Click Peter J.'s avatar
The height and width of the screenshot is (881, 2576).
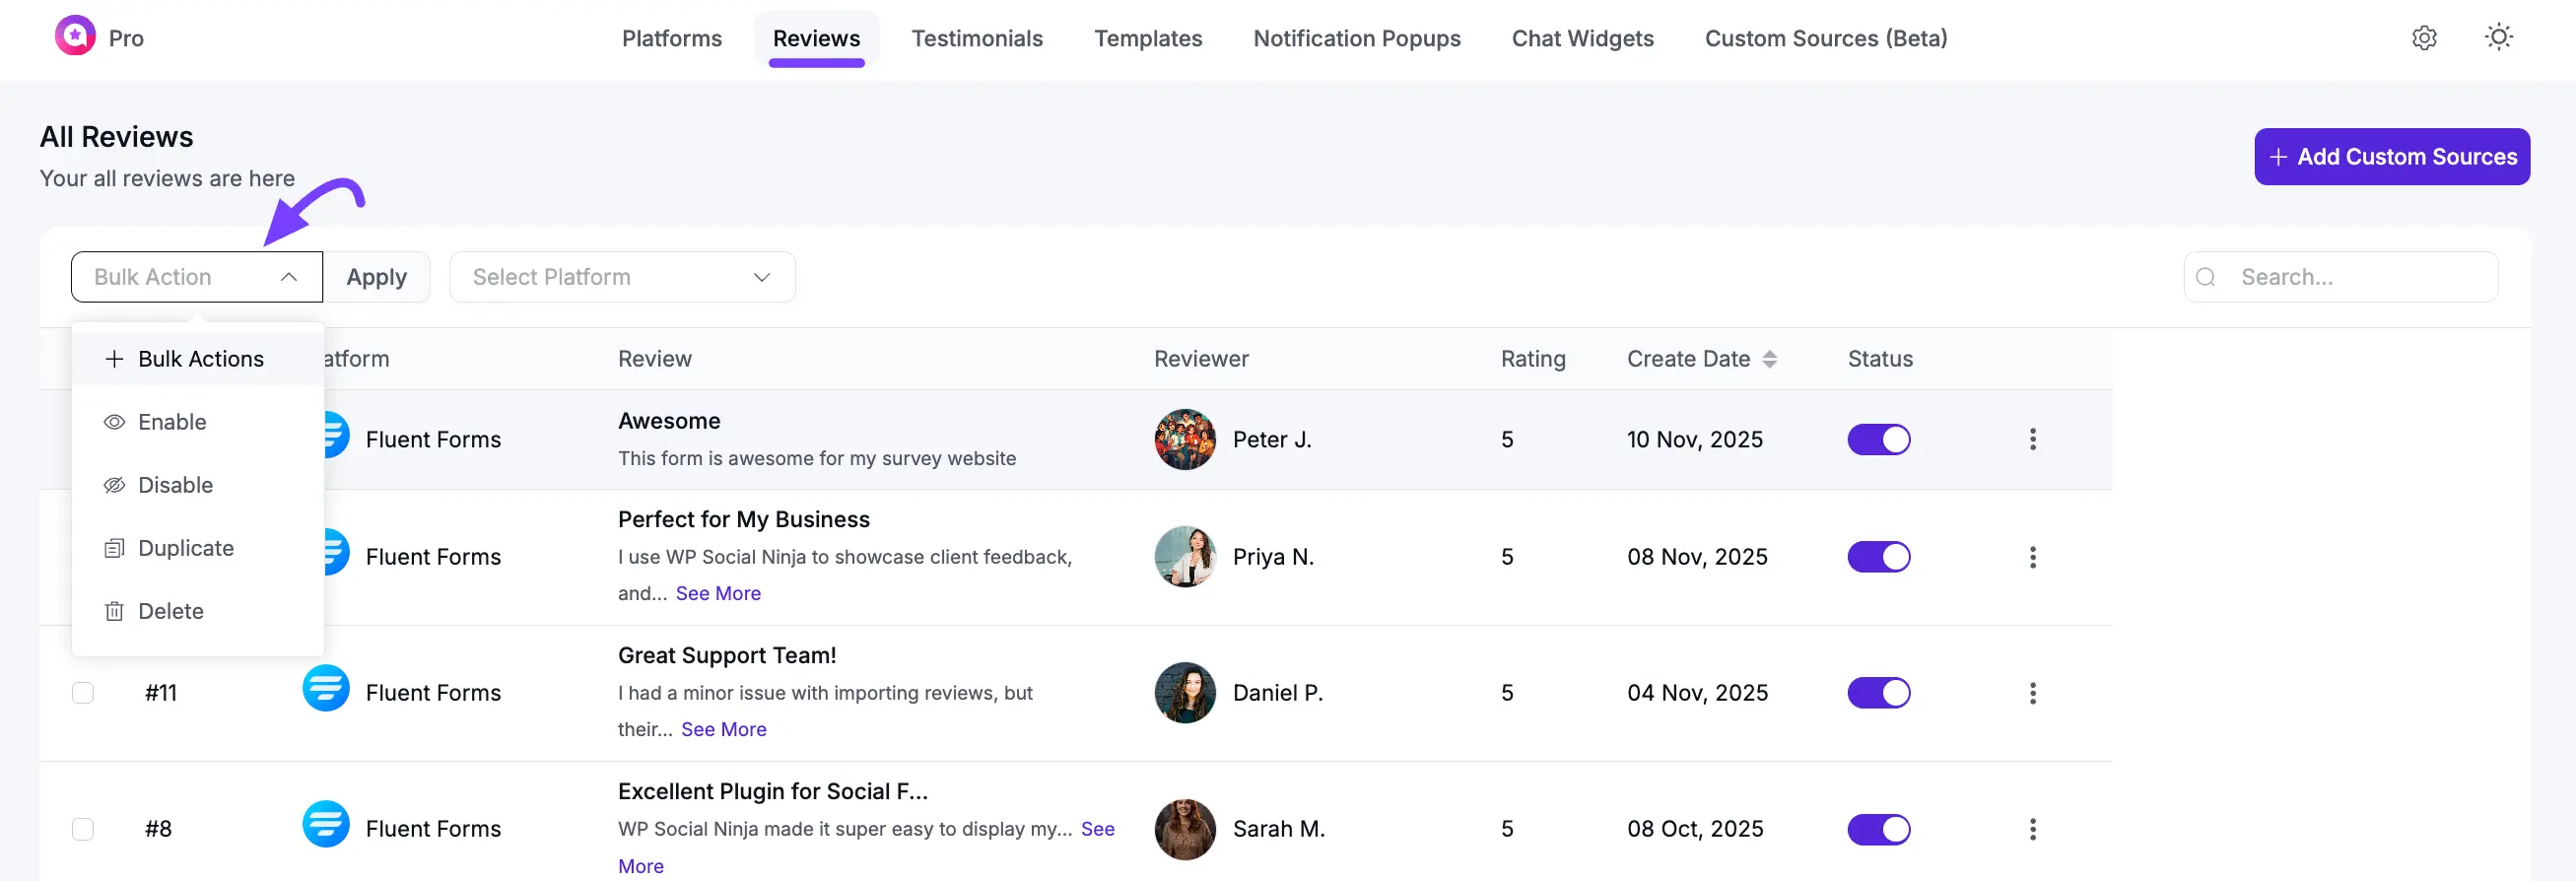[1185, 439]
